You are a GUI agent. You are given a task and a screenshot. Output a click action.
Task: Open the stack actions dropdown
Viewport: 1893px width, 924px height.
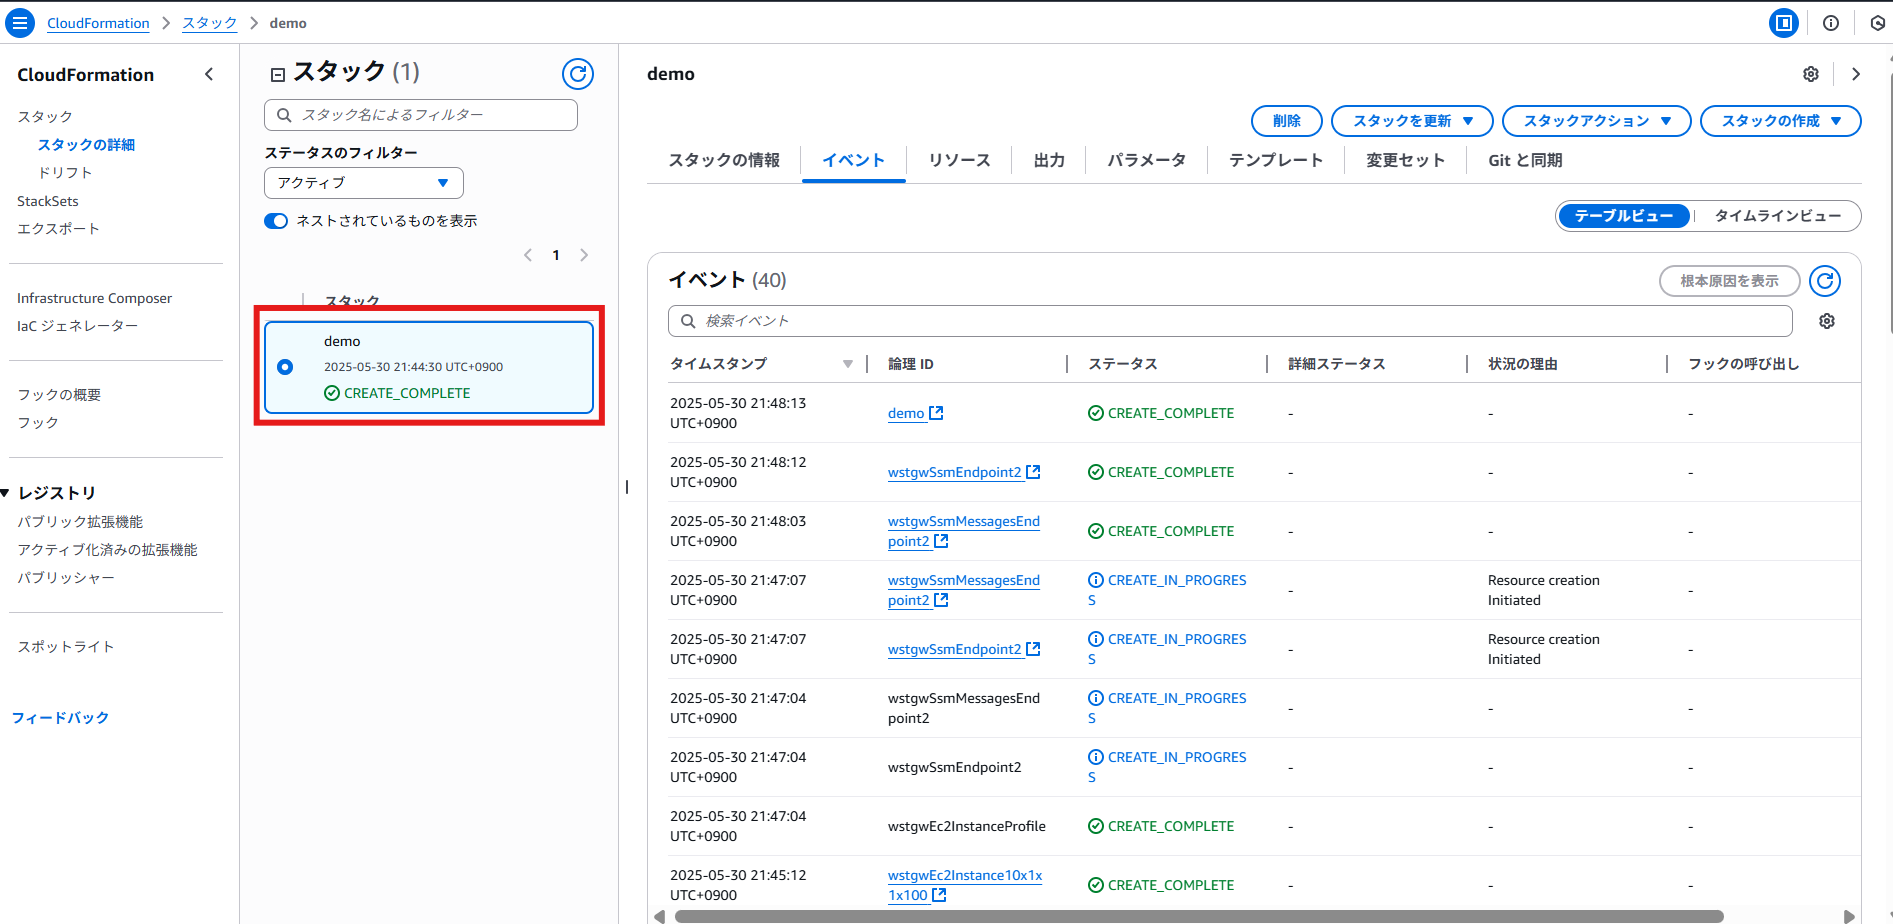[x=1597, y=121]
